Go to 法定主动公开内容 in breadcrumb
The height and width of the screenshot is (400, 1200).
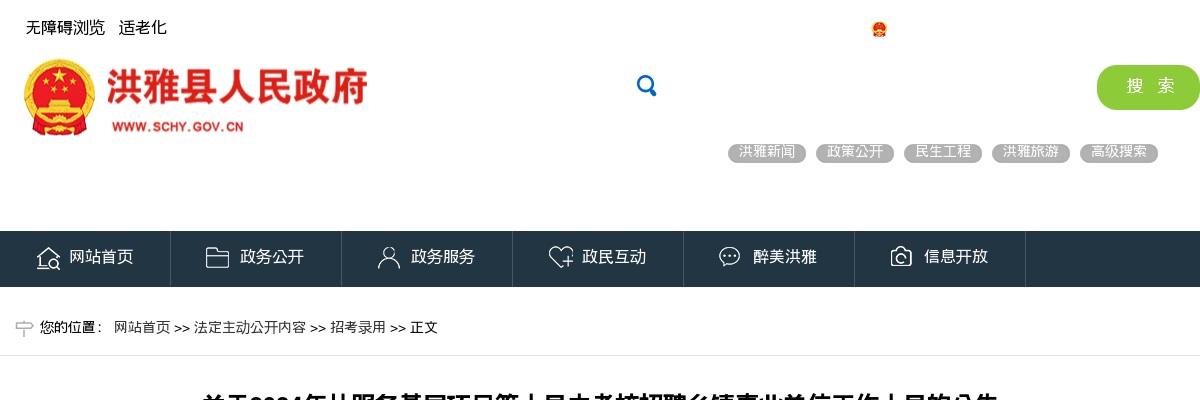point(250,328)
